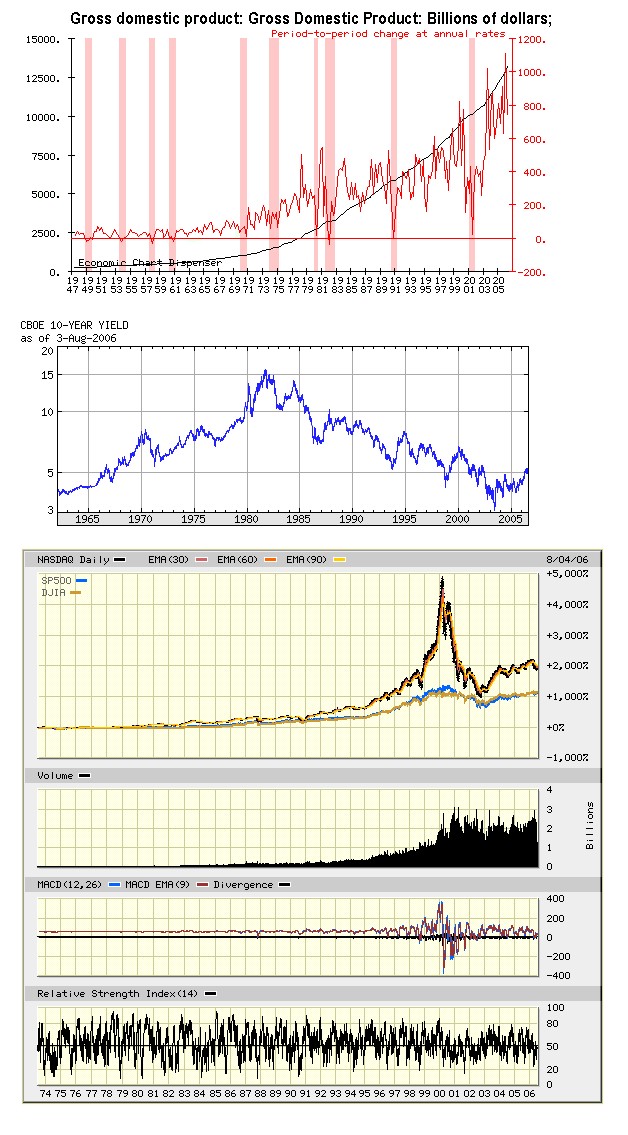Click the 'EMA(90)' legend label

(305, 560)
